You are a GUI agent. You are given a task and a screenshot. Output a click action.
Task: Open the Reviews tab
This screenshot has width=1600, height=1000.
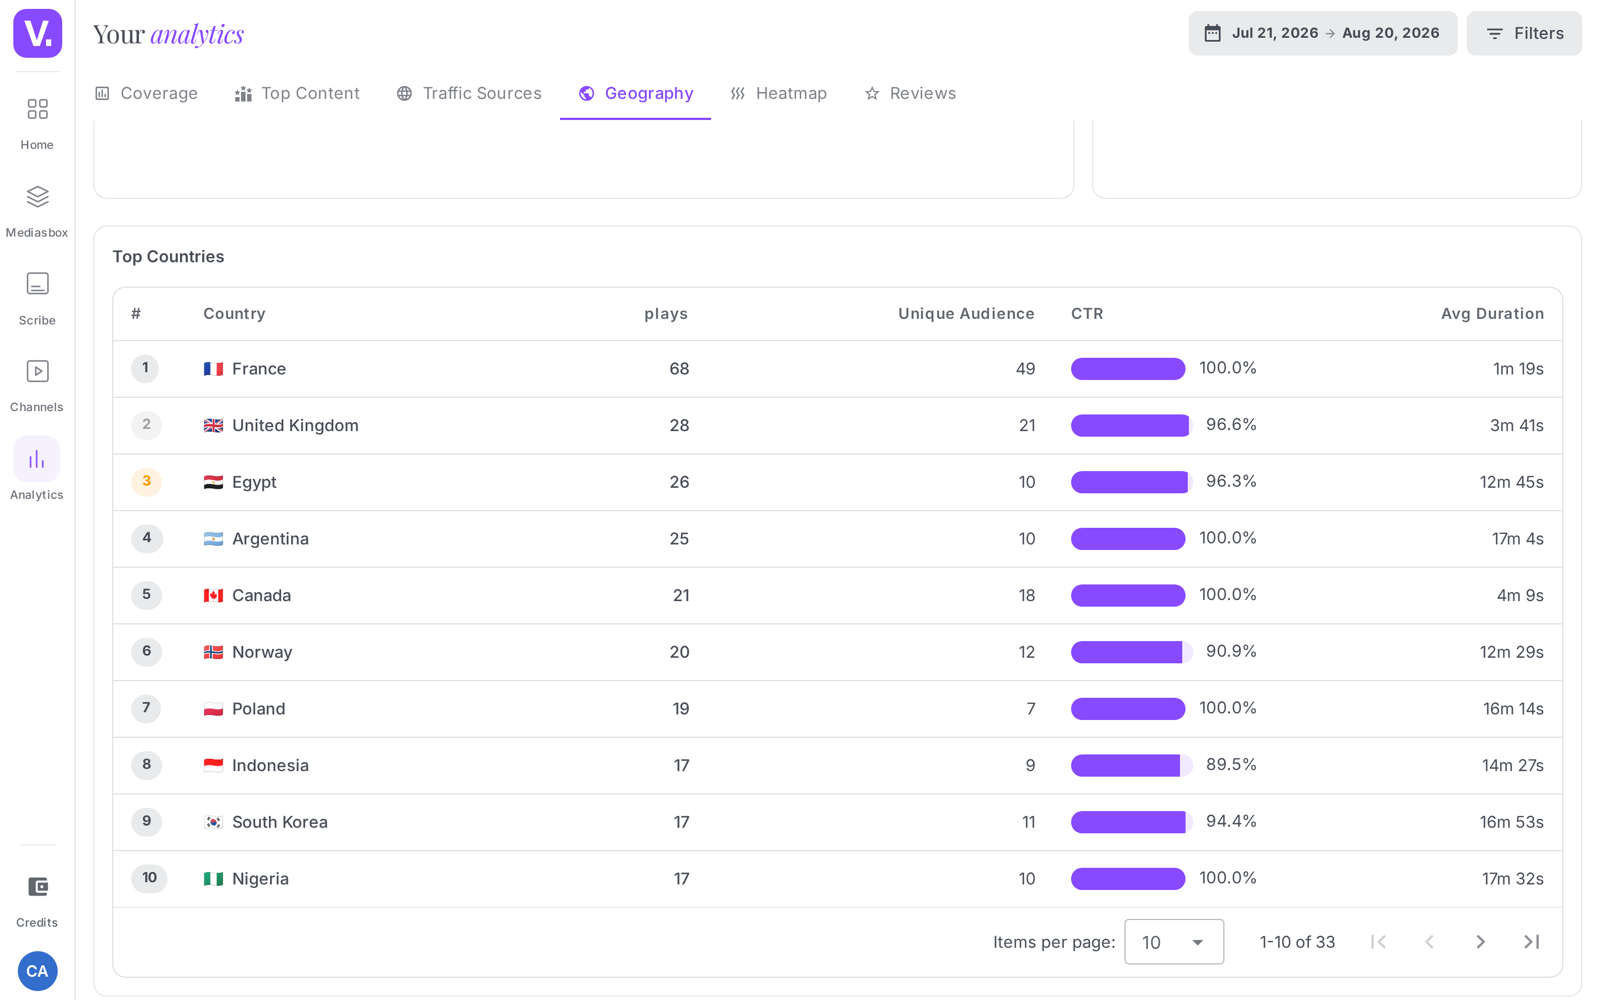point(910,93)
